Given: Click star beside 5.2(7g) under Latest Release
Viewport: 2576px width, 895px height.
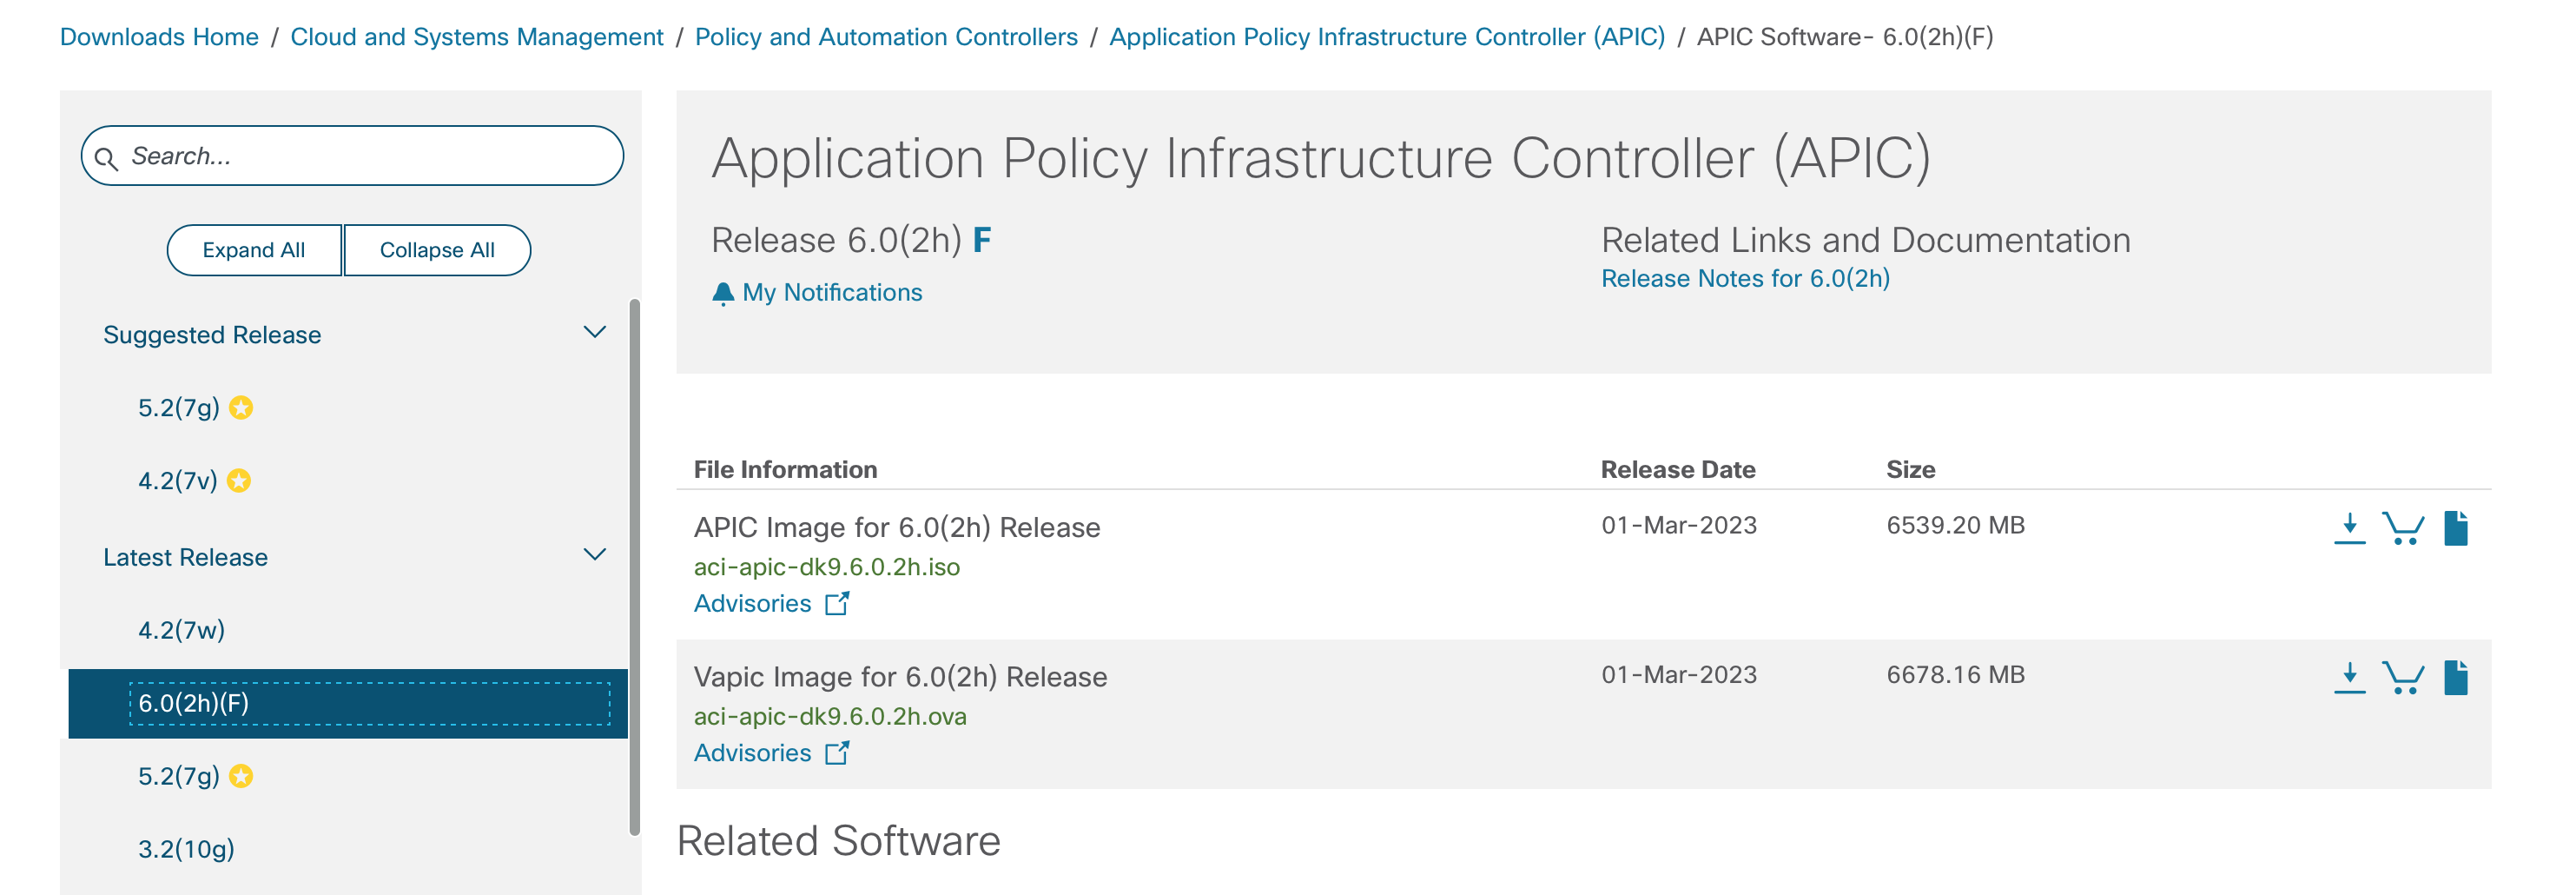Looking at the screenshot, I should click(x=241, y=776).
